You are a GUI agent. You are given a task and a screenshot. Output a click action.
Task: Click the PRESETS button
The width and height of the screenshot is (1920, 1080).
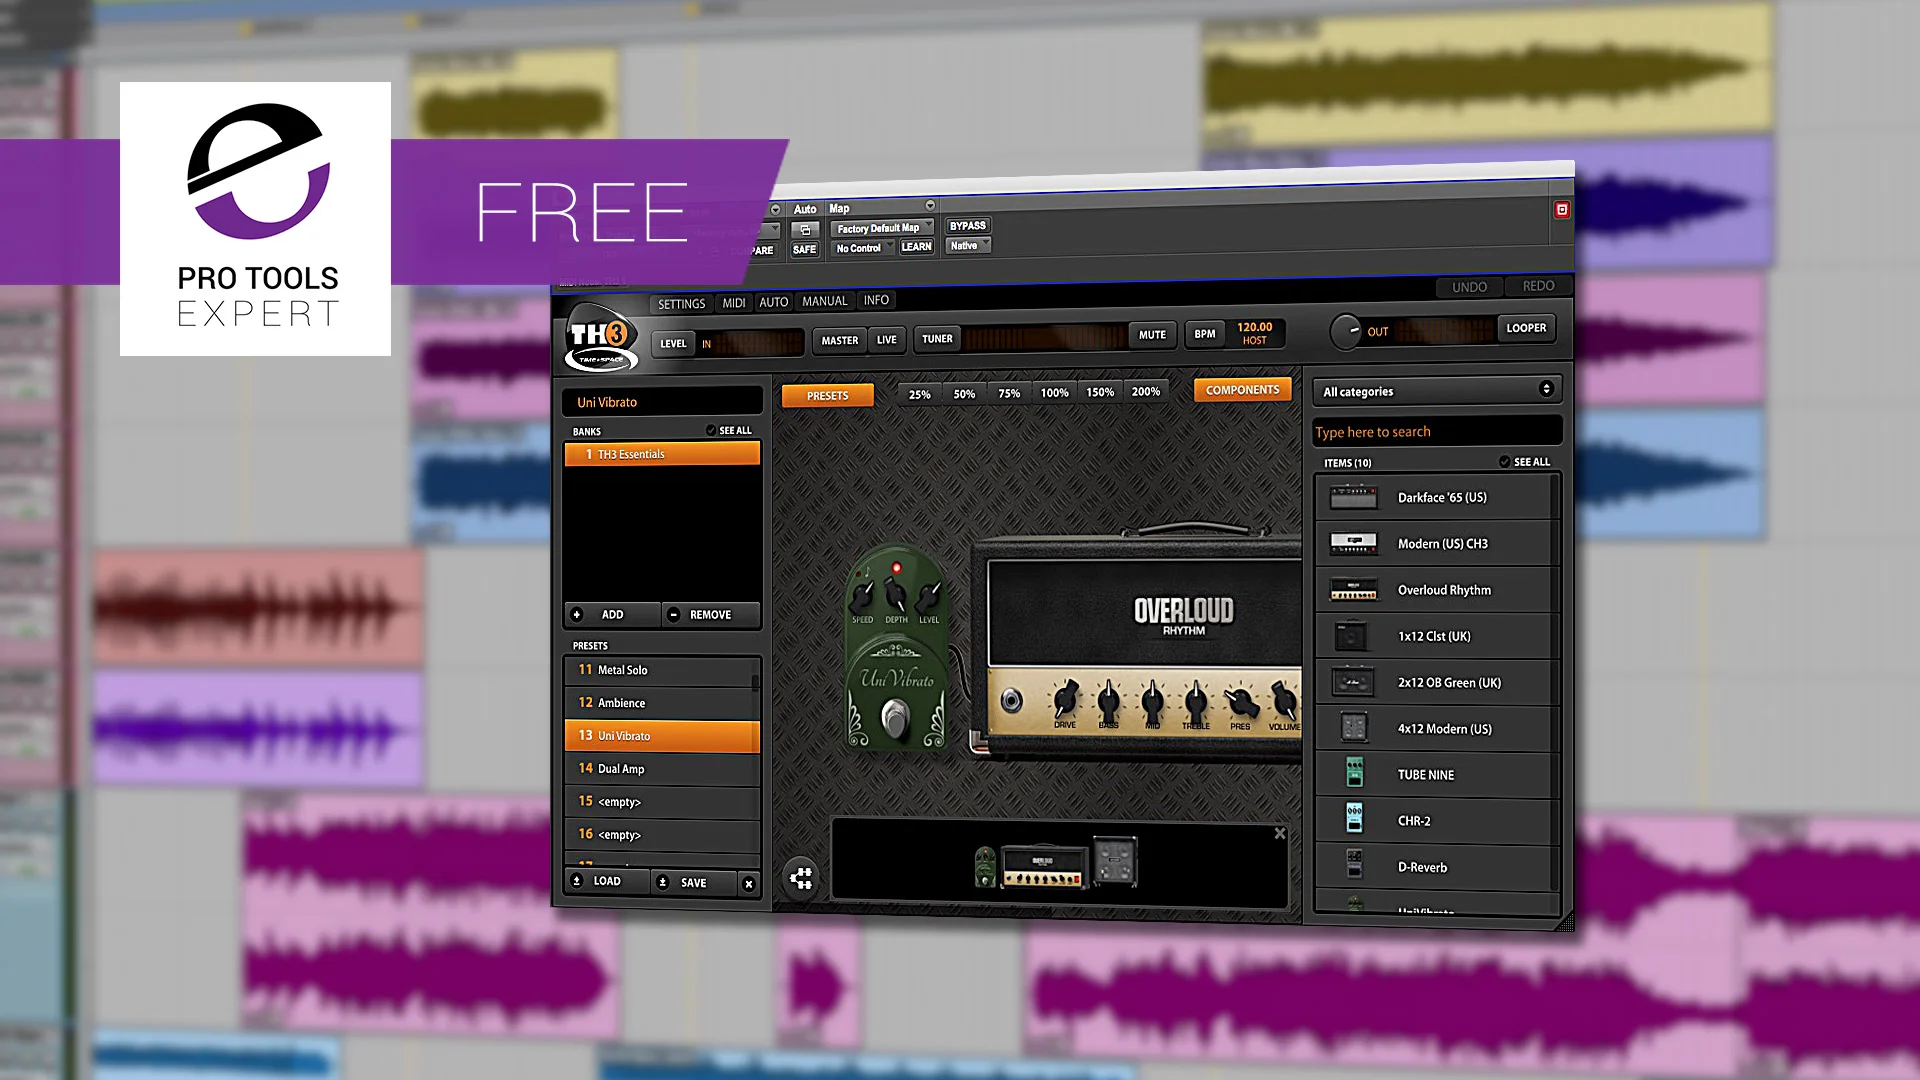(x=827, y=396)
